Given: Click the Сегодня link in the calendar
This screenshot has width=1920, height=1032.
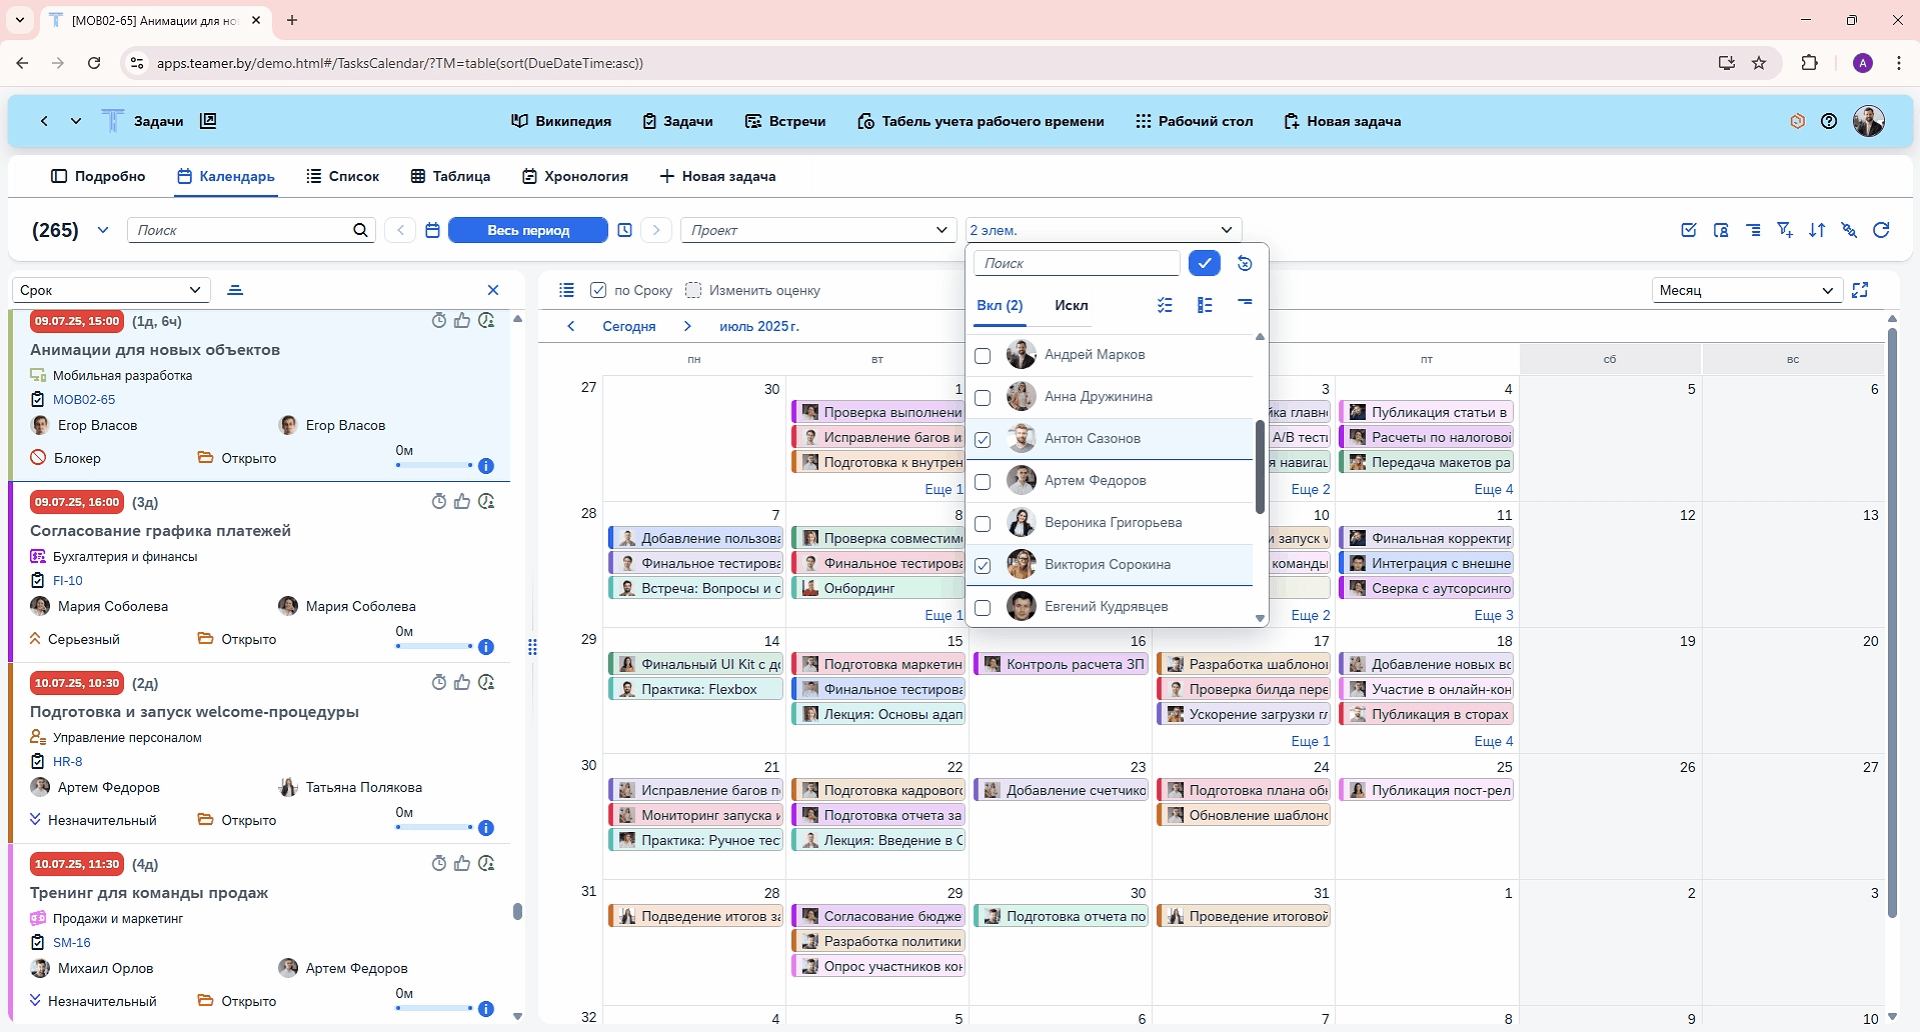Looking at the screenshot, I should coord(629,326).
